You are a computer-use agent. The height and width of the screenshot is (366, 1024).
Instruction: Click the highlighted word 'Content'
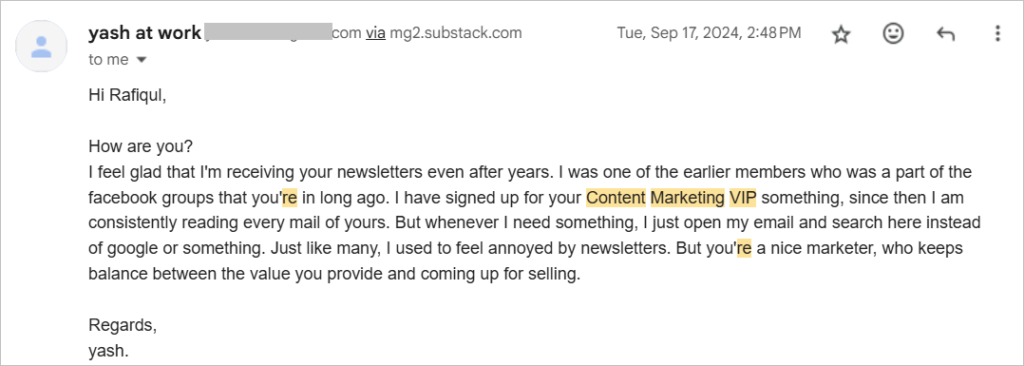[x=616, y=197]
